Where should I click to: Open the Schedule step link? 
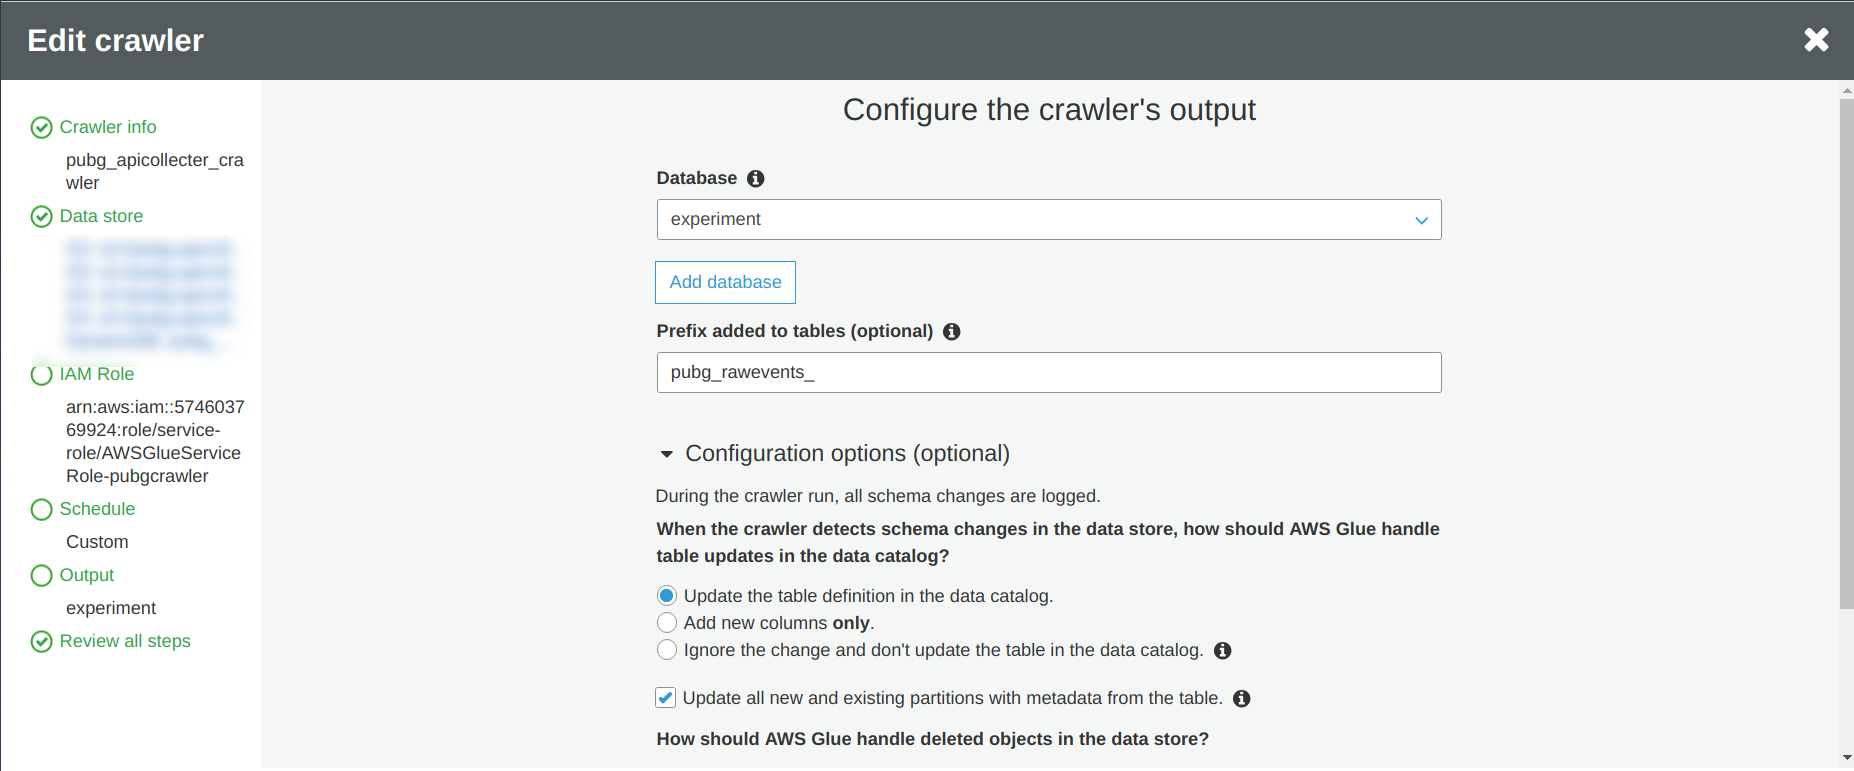point(97,509)
